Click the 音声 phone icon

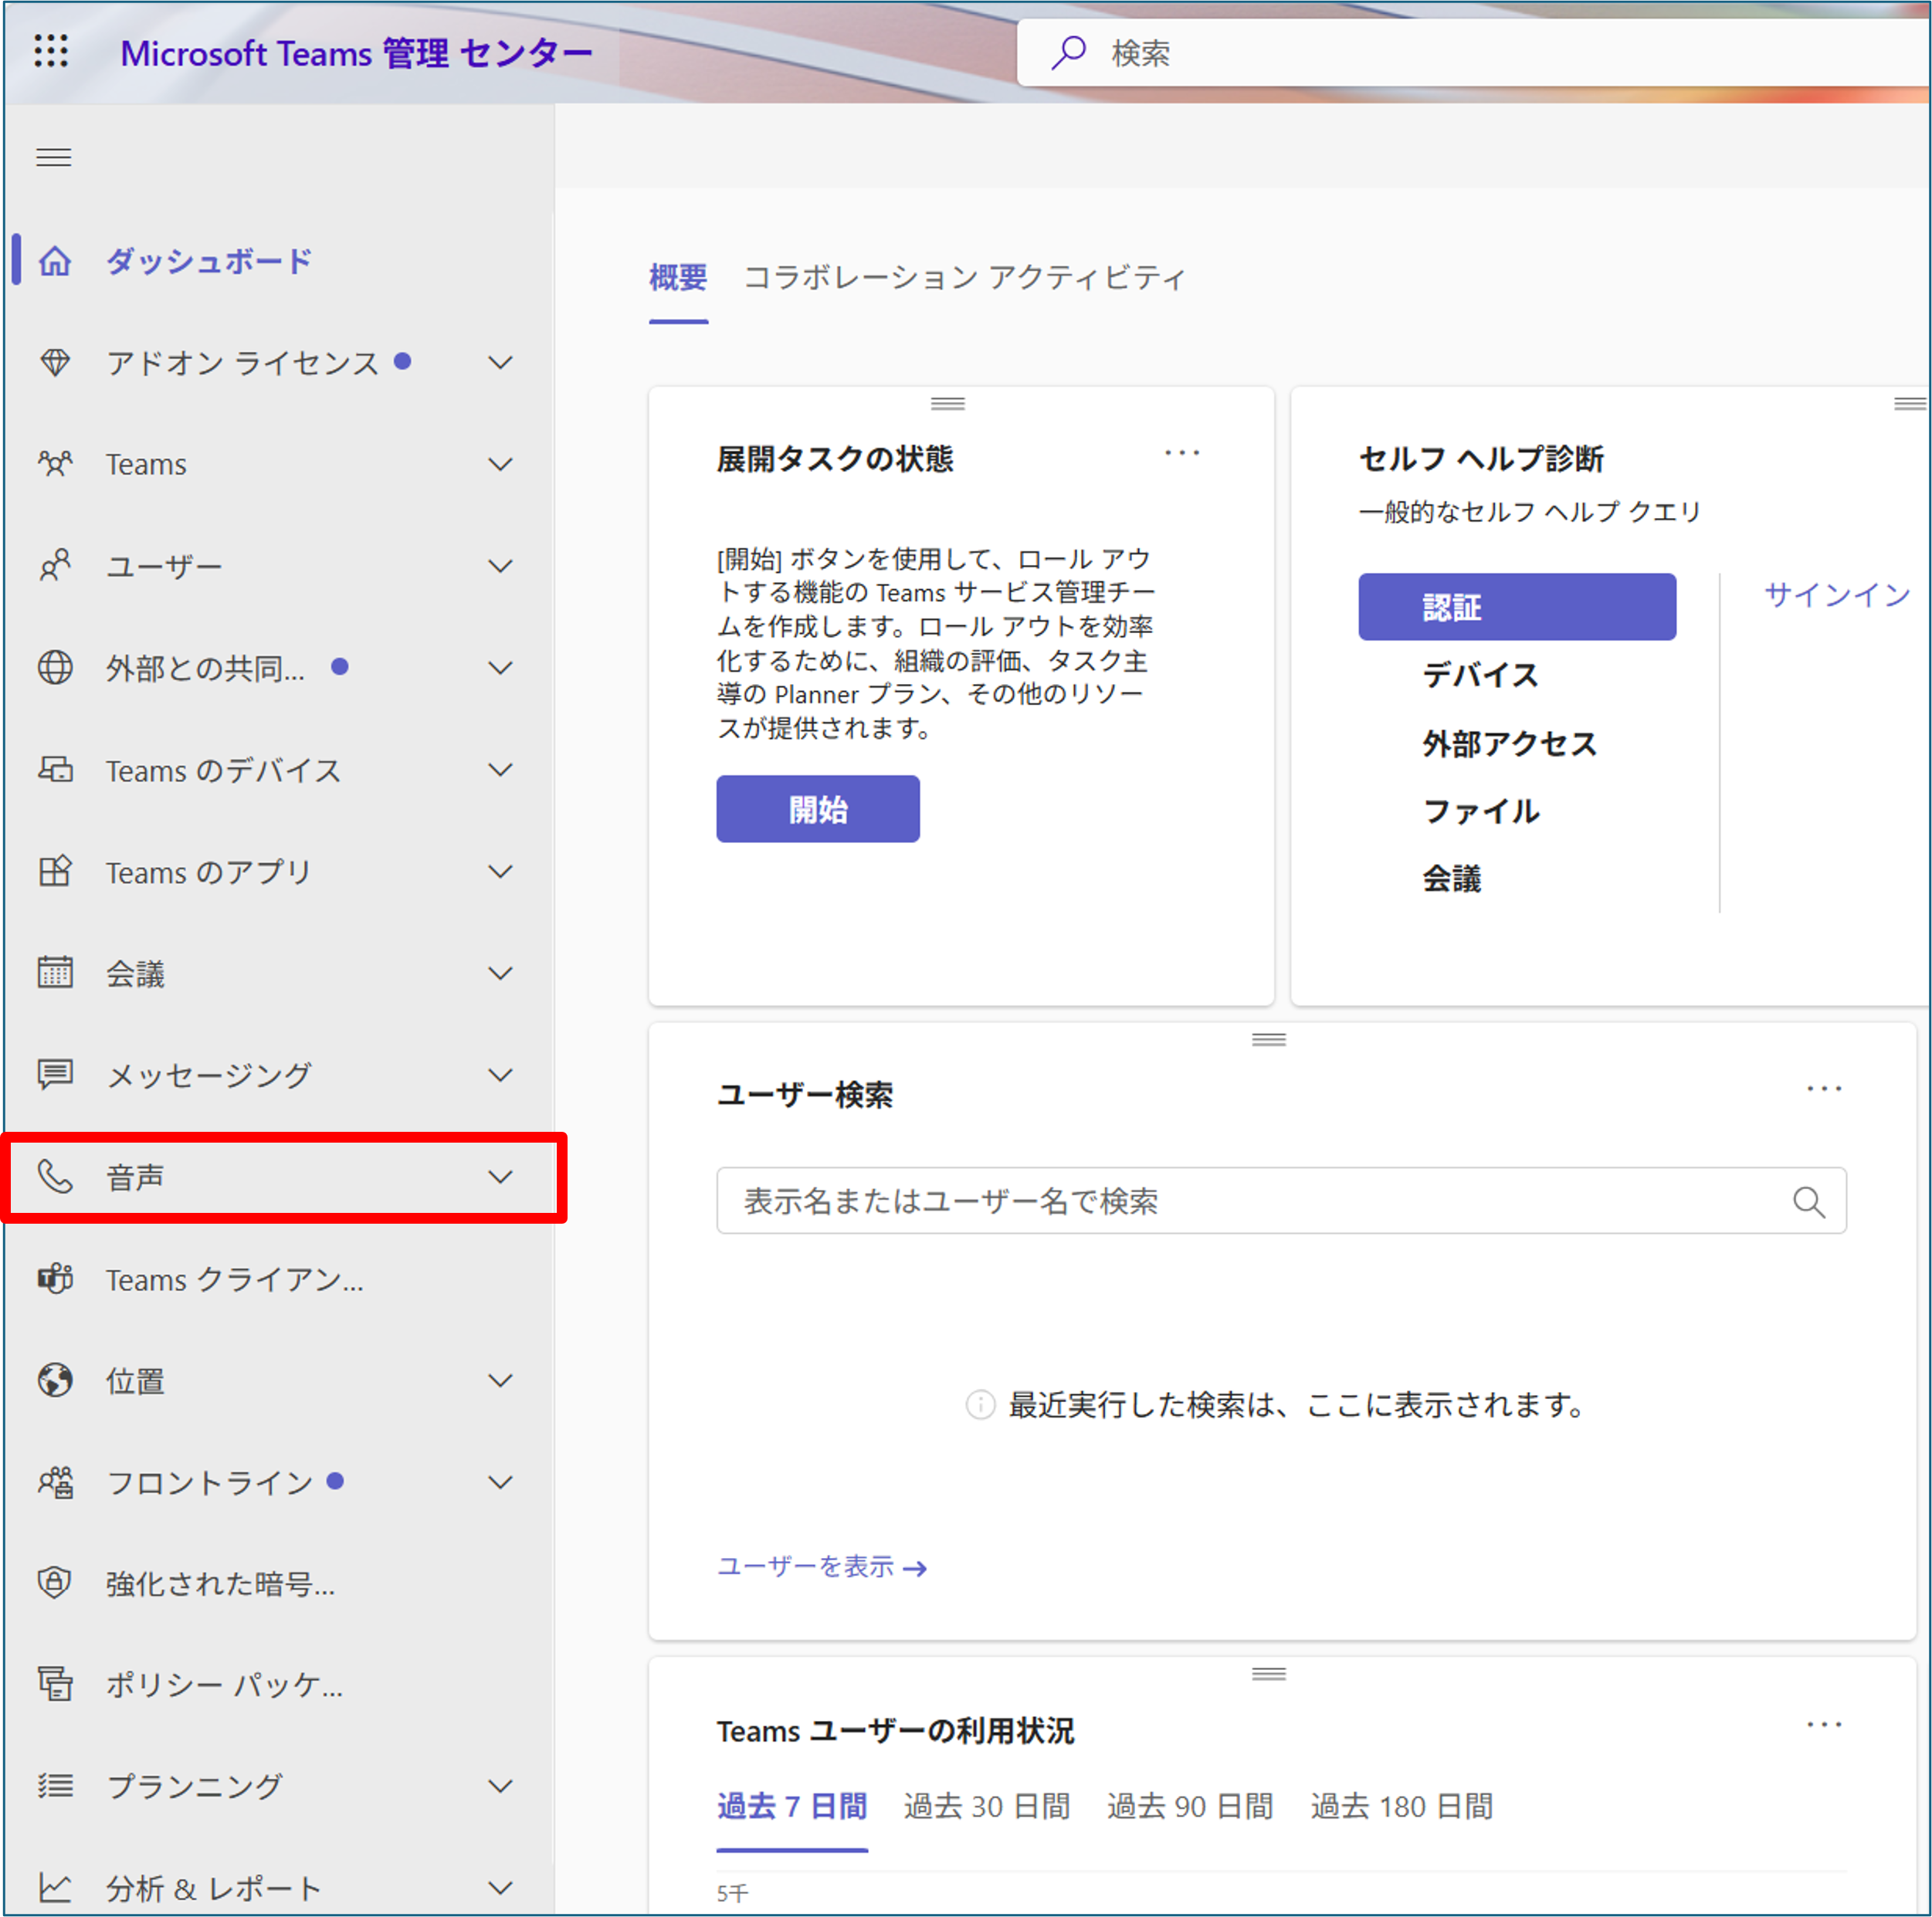point(55,1177)
